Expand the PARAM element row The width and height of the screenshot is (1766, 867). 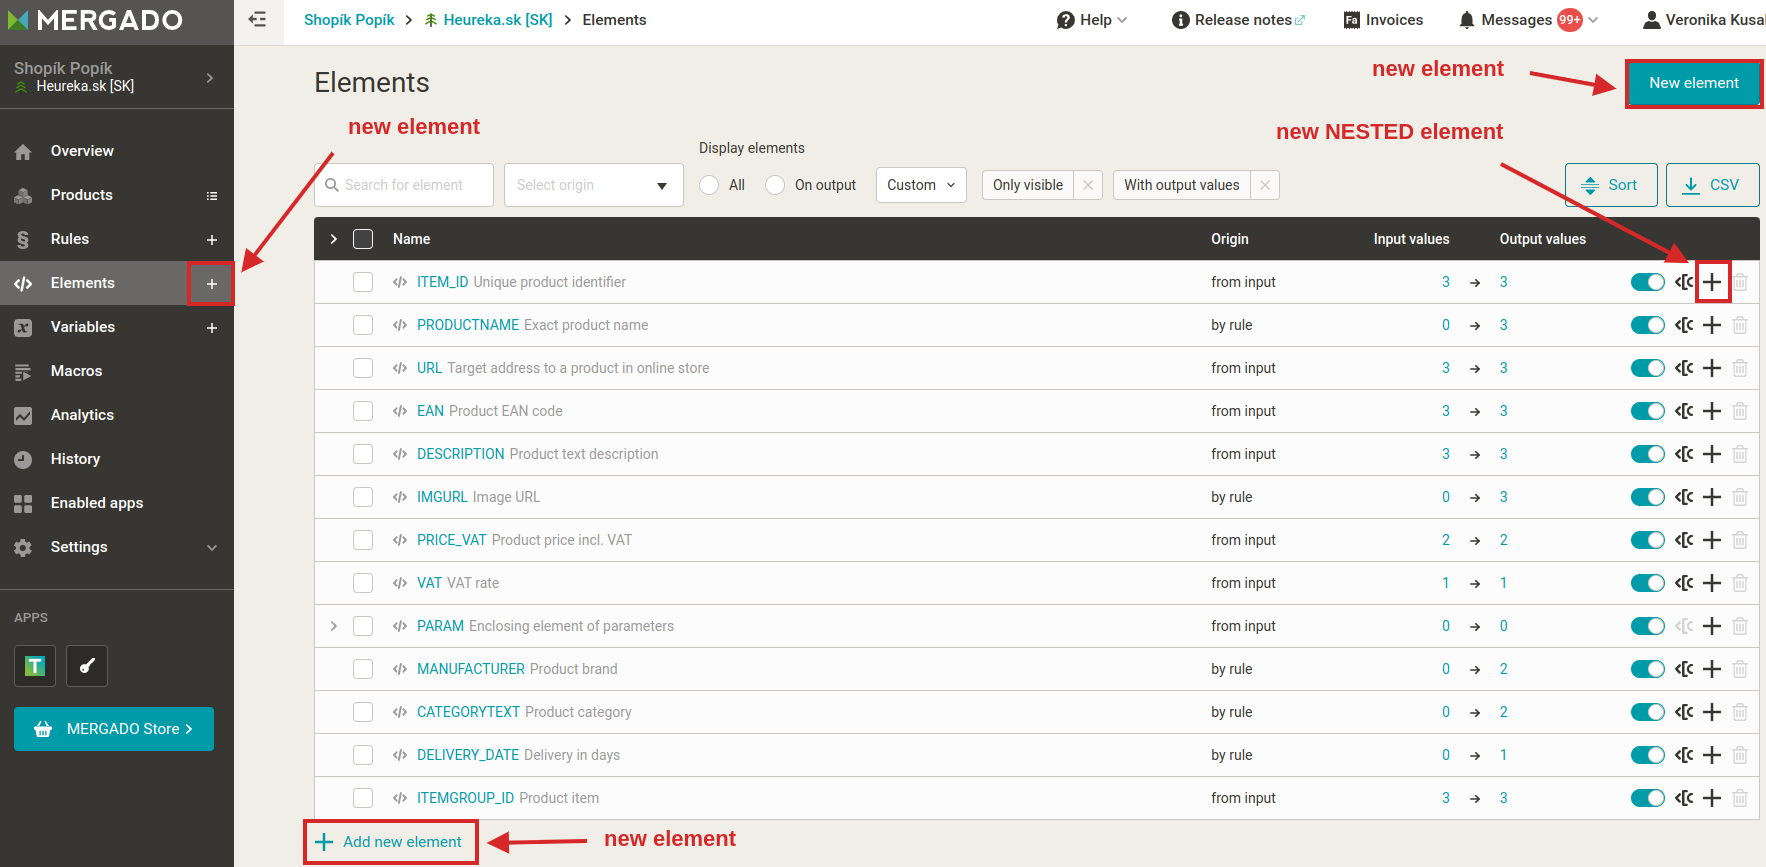click(334, 626)
